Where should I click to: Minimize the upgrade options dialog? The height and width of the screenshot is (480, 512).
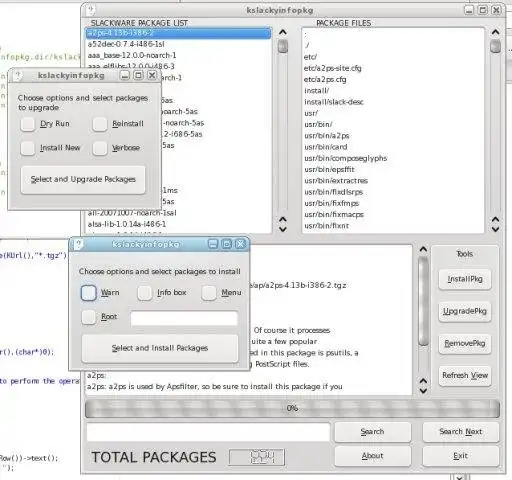pos(125,76)
